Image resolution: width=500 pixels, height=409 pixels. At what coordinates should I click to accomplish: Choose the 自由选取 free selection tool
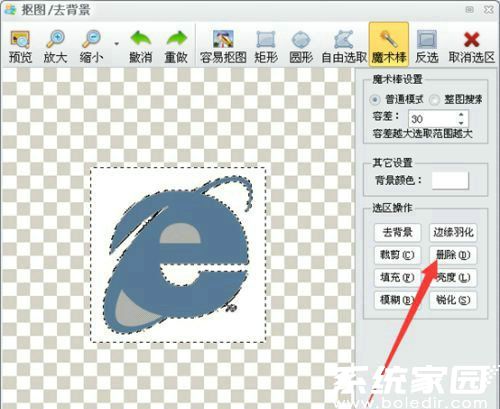click(344, 39)
